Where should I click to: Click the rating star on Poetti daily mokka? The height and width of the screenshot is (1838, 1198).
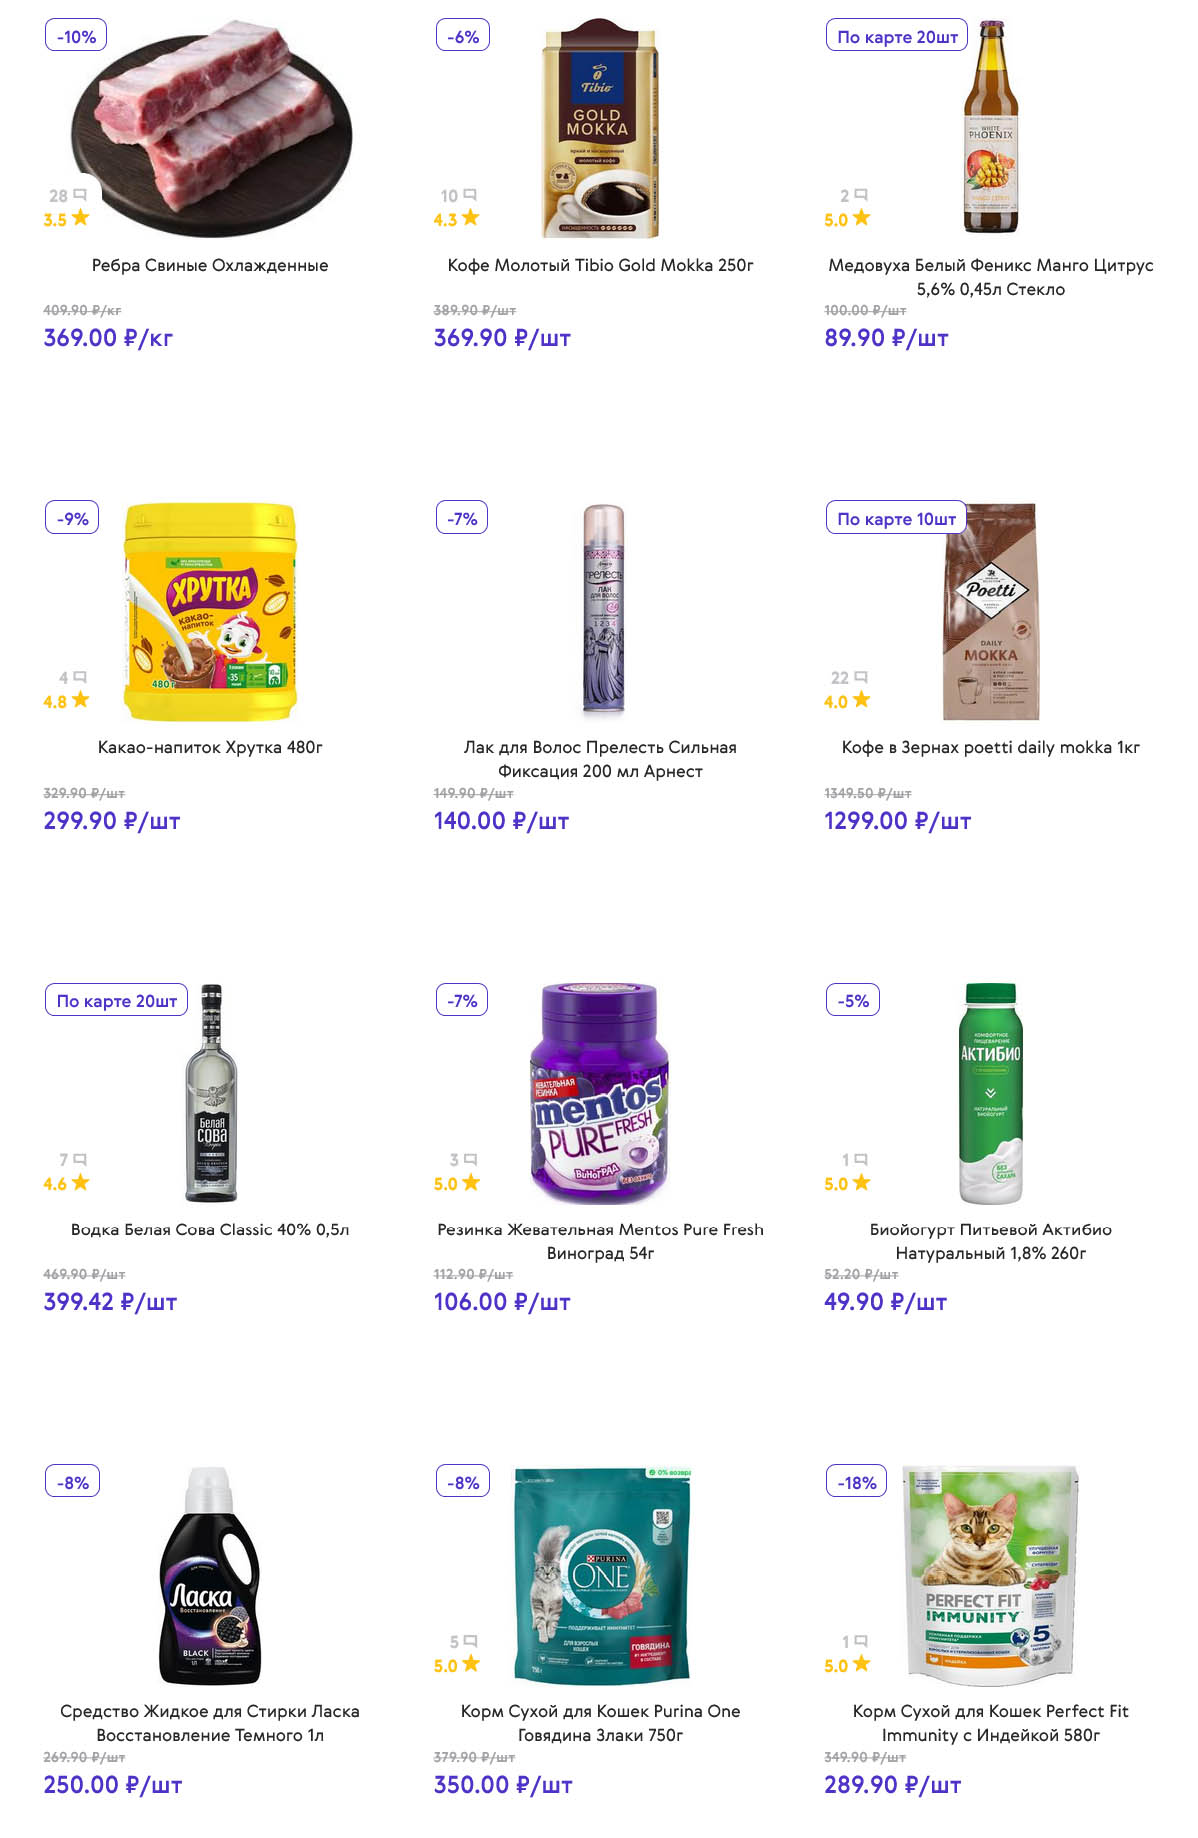pos(861,700)
